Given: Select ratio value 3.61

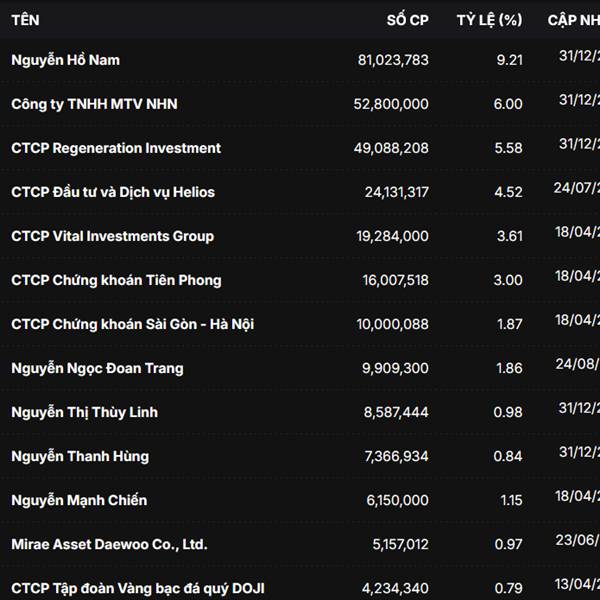Looking at the screenshot, I should click(510, 236).
